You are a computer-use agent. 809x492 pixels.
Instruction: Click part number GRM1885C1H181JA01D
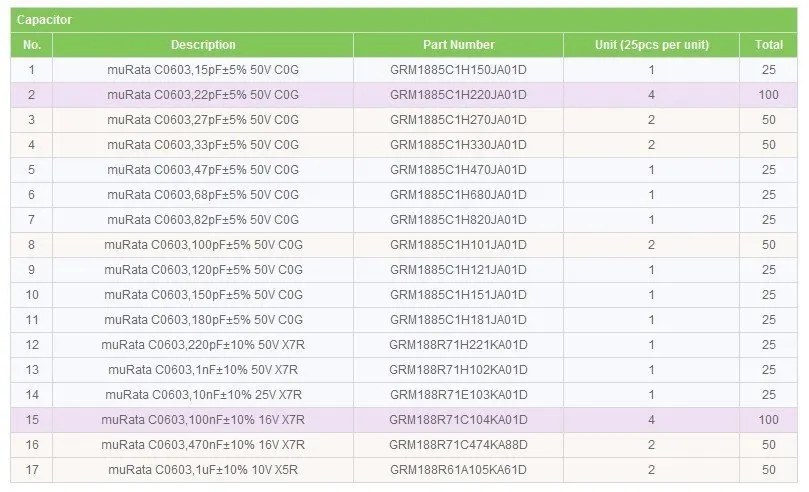tap(458, 320)
